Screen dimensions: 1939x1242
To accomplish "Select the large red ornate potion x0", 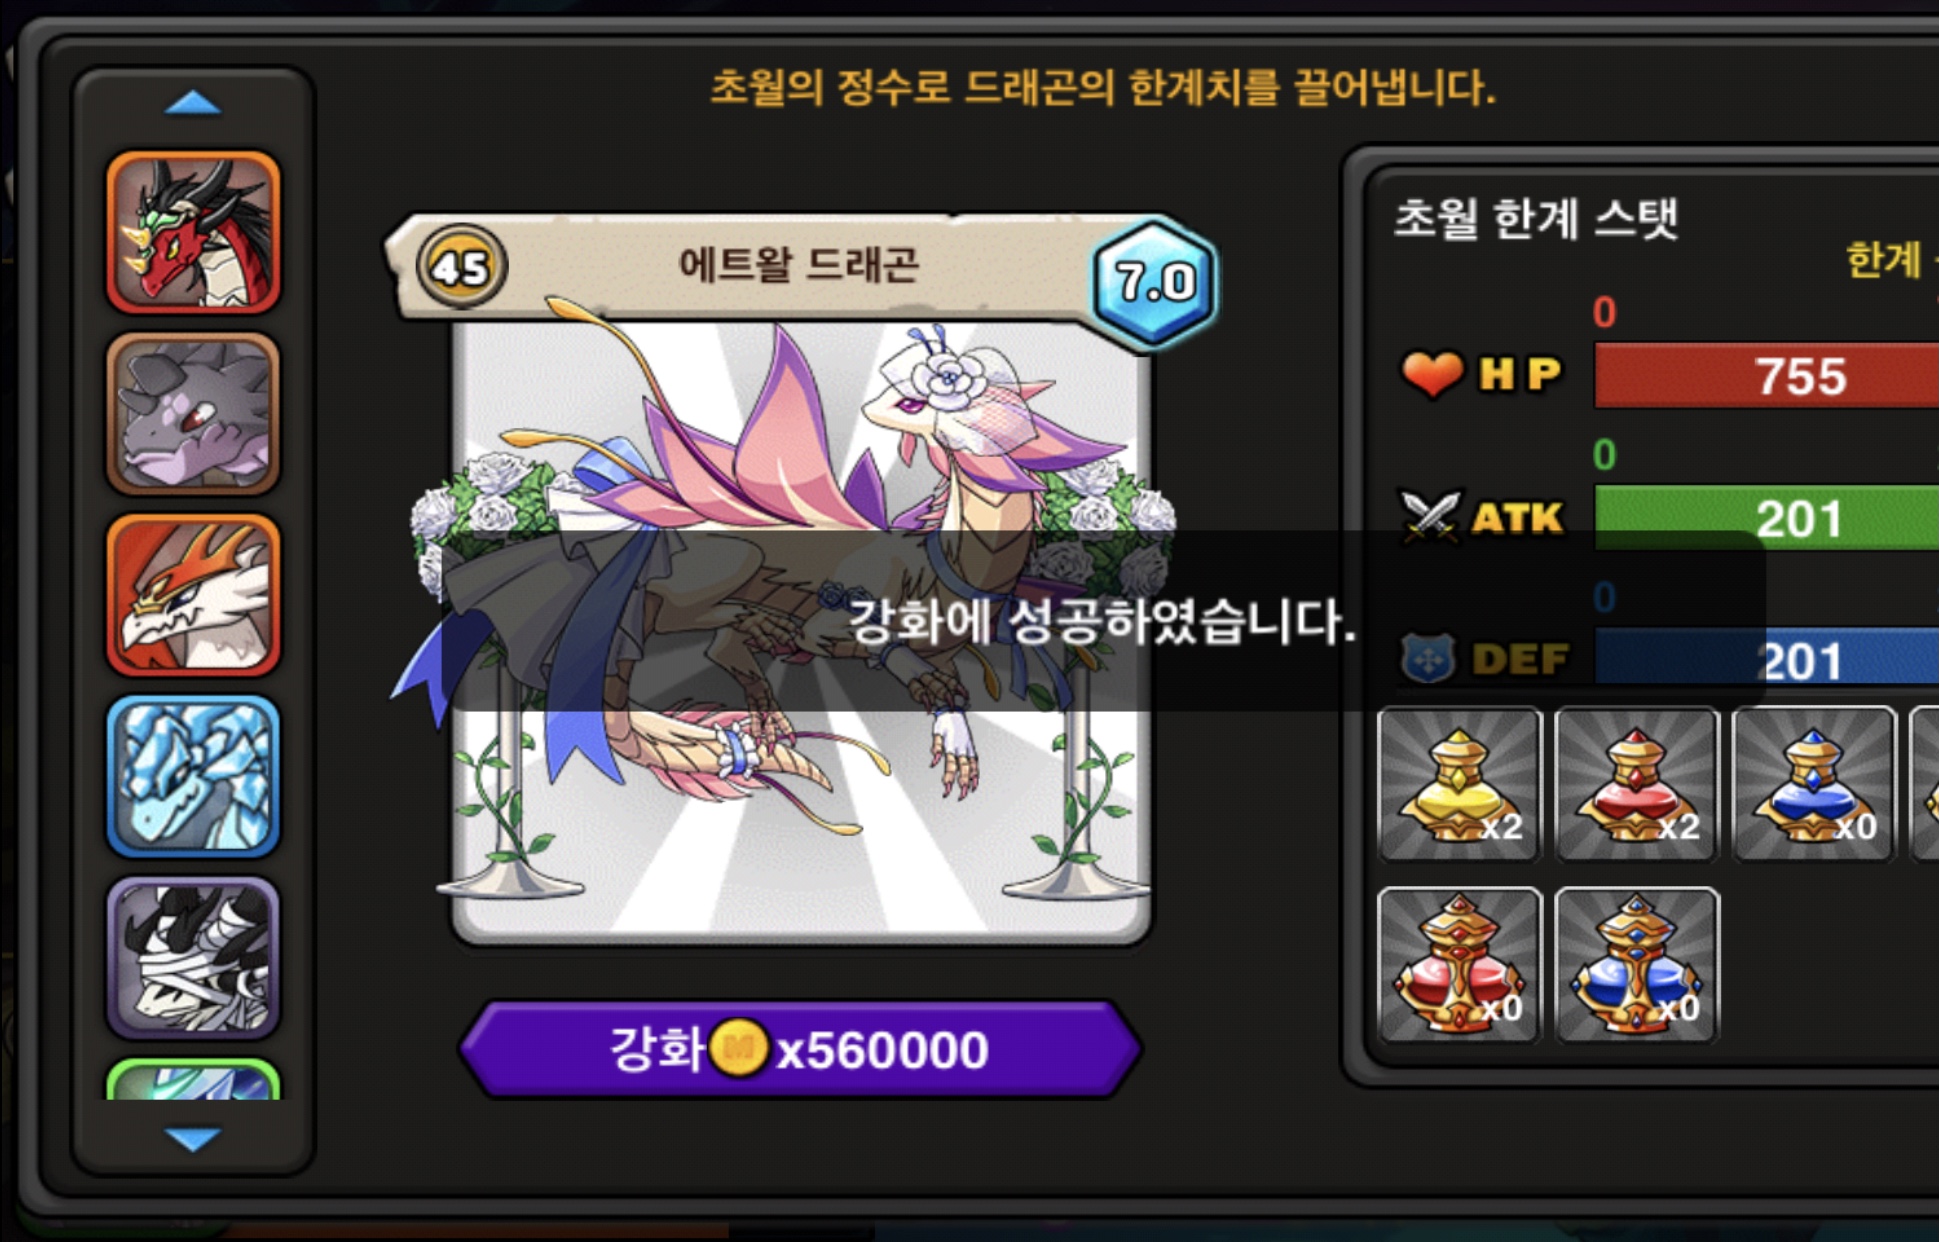I will [x=1459, y=965].
